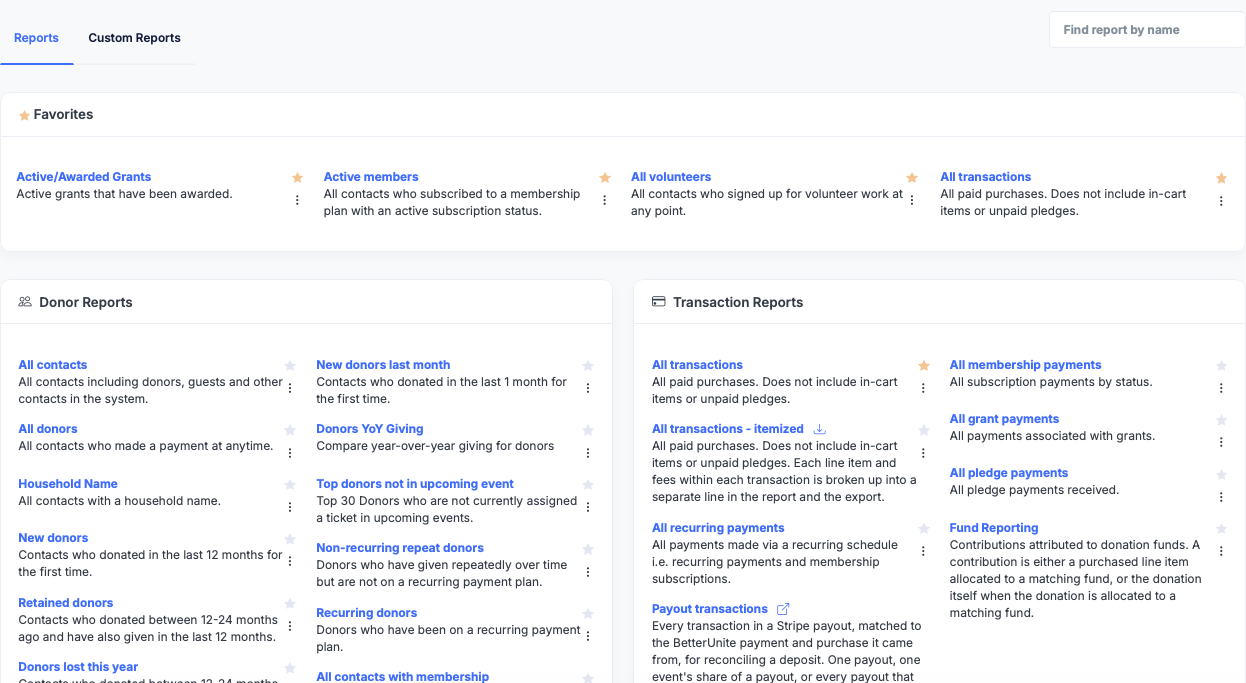Unfavorite Active/Awarded Grants using its star
1246x683 pixels.
(297, 178)
